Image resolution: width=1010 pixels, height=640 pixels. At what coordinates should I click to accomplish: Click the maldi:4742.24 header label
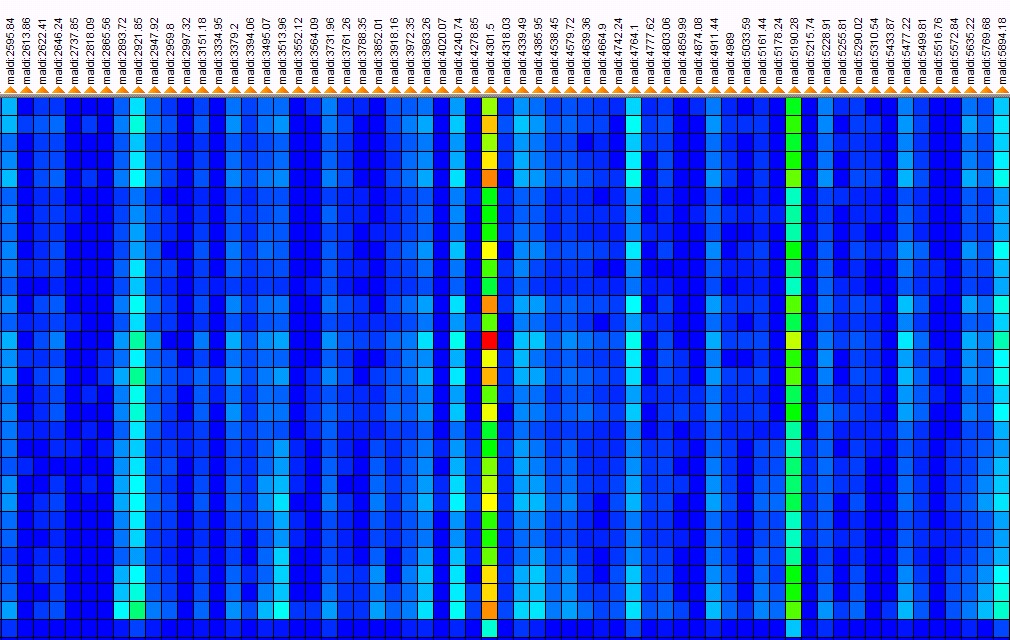click(x=619, y=51)
